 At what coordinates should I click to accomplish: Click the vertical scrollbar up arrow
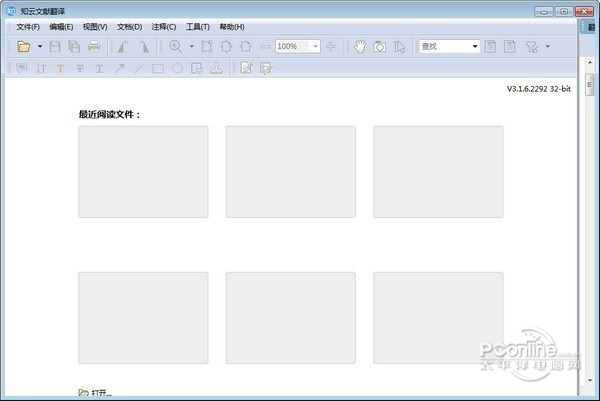(x=590, y=62)
